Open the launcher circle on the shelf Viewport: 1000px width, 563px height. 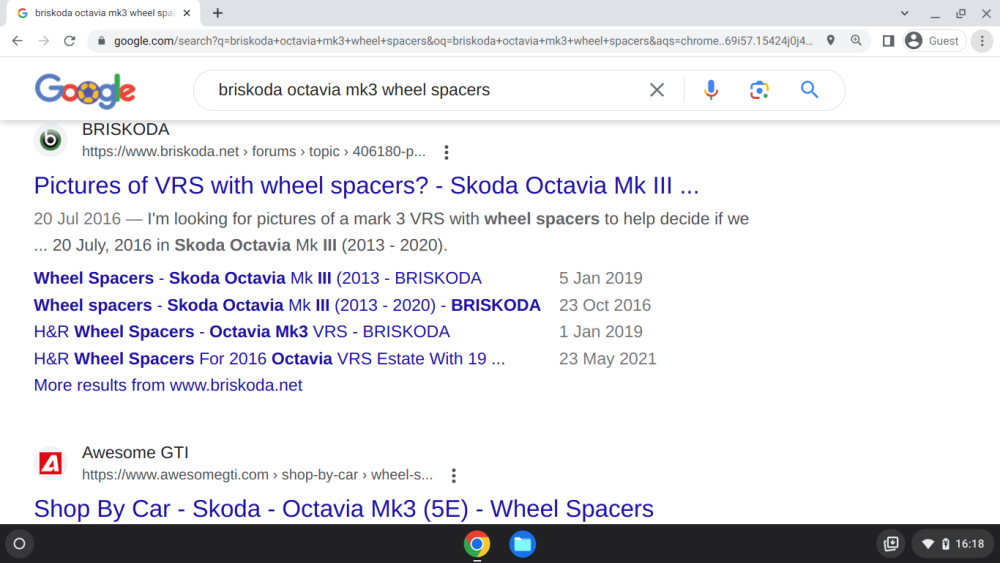(19, 544)
